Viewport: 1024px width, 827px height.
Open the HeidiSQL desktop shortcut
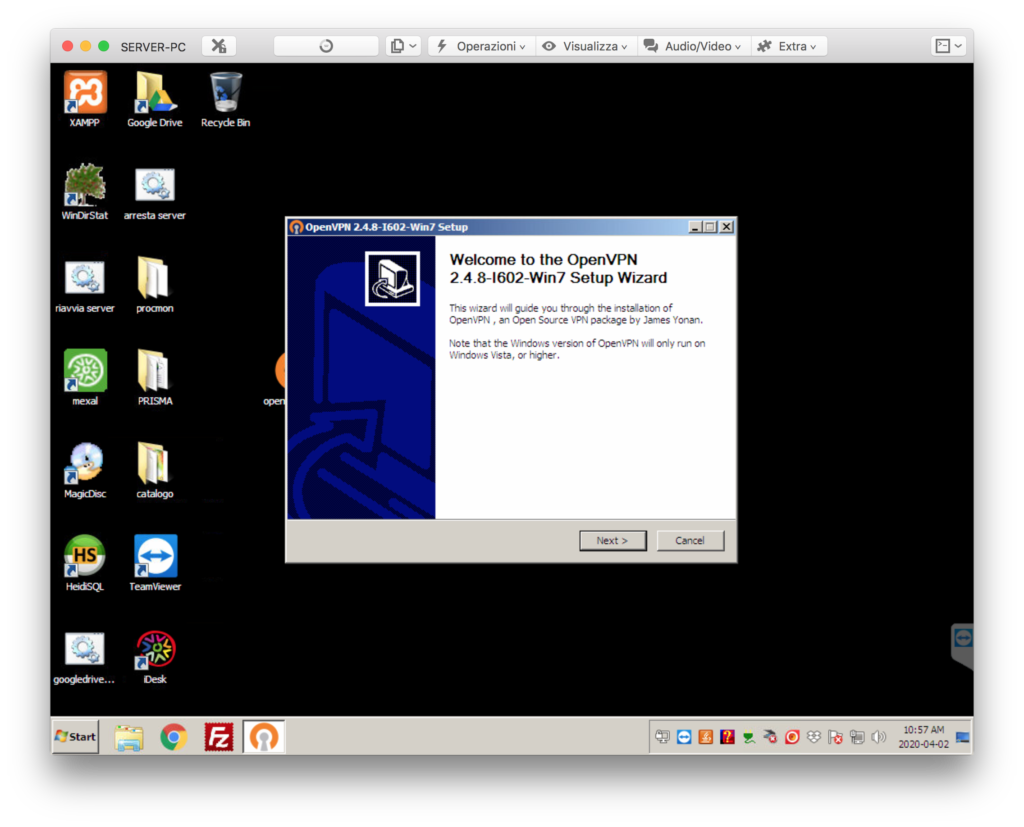(x=85, y=564)
